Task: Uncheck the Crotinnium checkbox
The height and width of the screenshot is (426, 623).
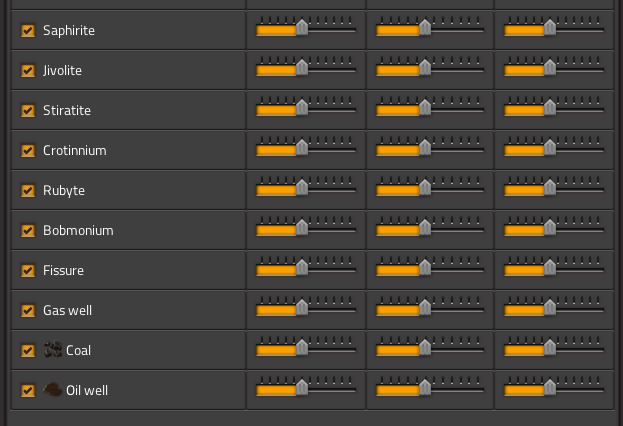Action: point(28,151)
